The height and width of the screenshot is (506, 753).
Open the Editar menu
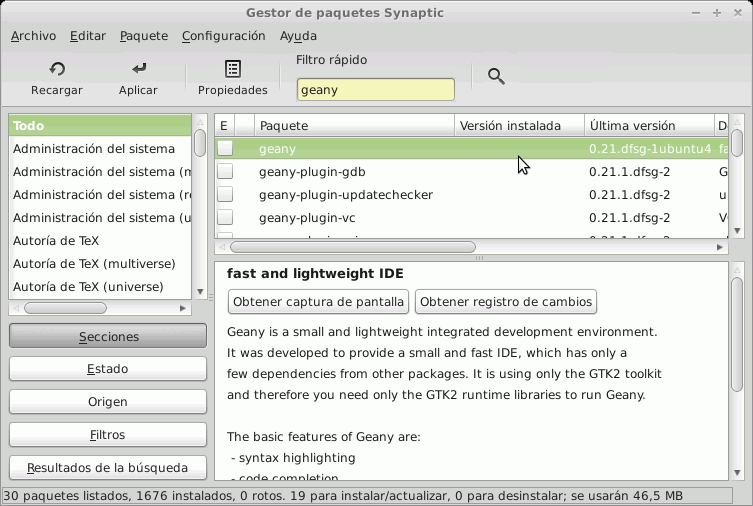tap(88, 36)
